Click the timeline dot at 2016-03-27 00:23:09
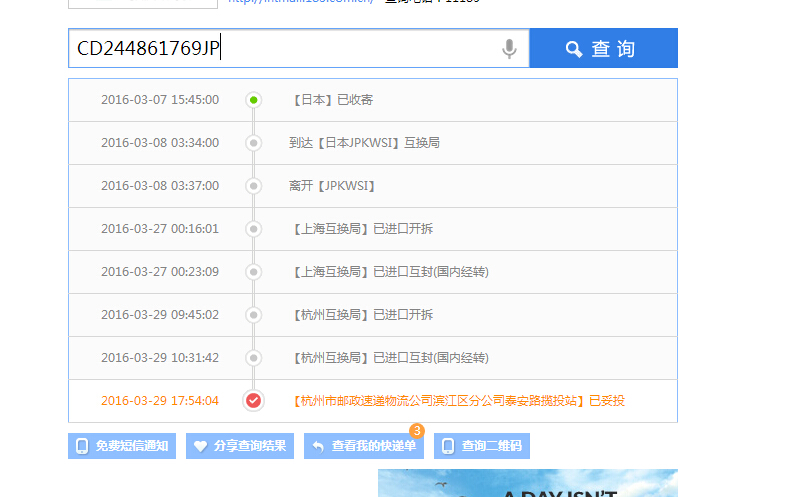Viewport: 811px width, 497px height. pos(253,272)
